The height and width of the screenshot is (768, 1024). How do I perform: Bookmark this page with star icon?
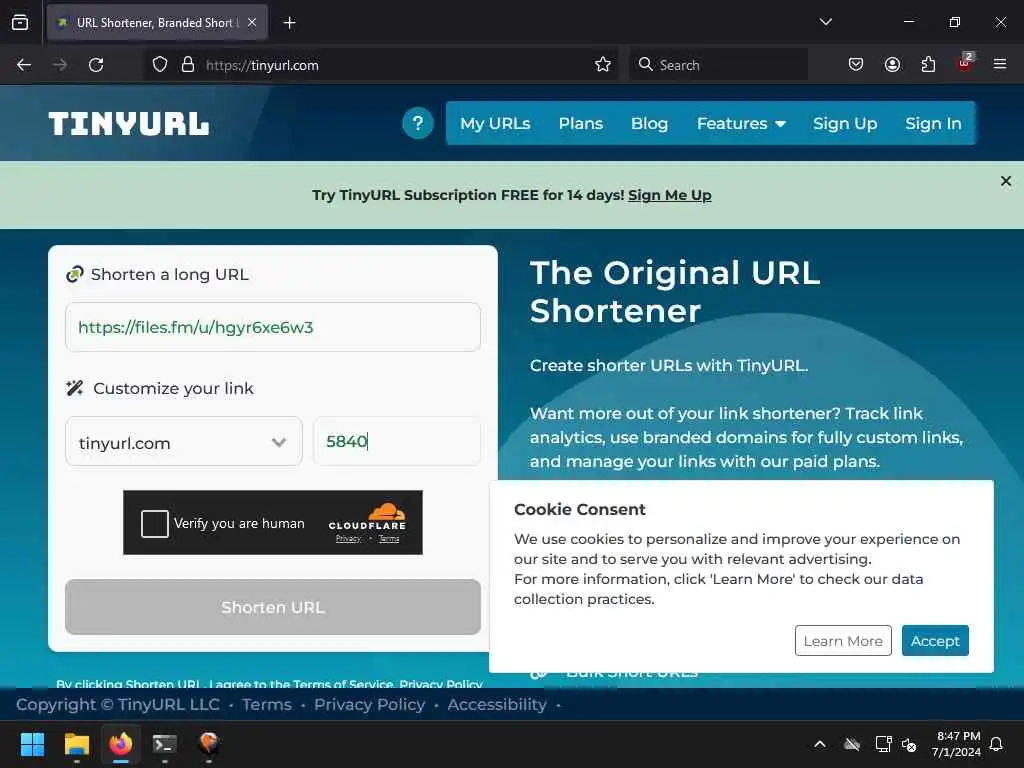point(603,65)
